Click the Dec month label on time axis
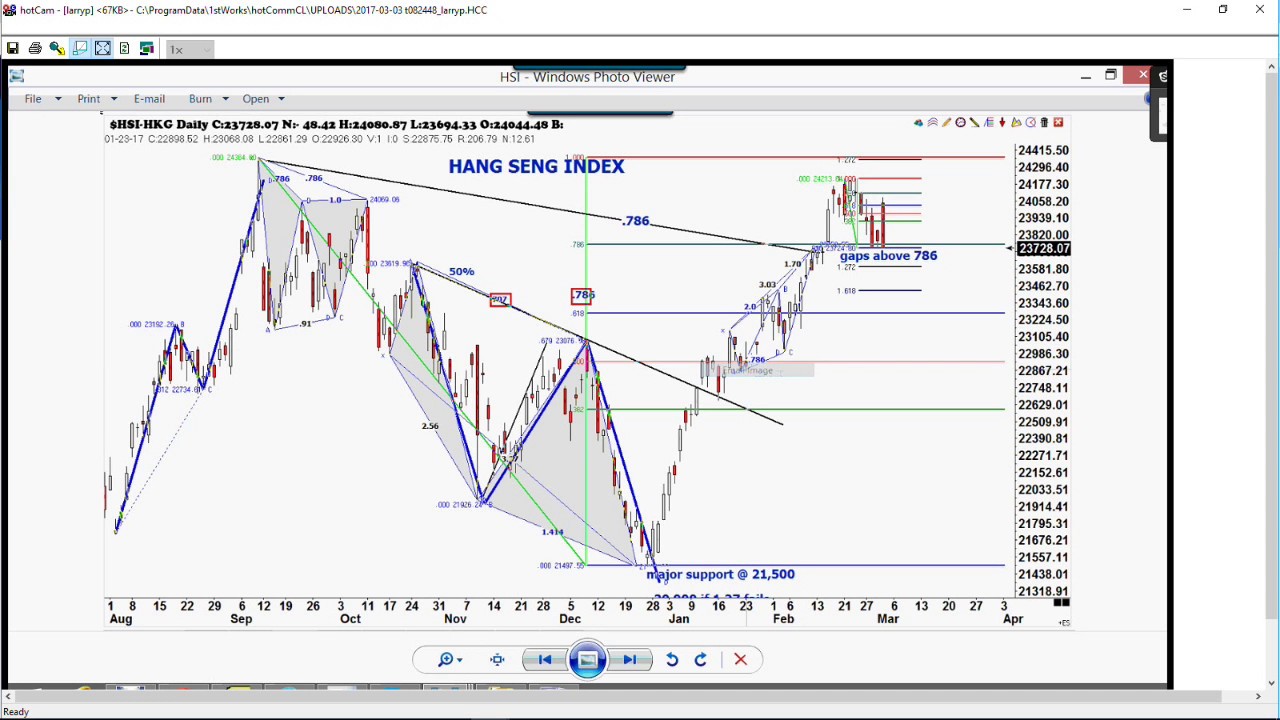1280x720 pixels. tap(570, 619)
